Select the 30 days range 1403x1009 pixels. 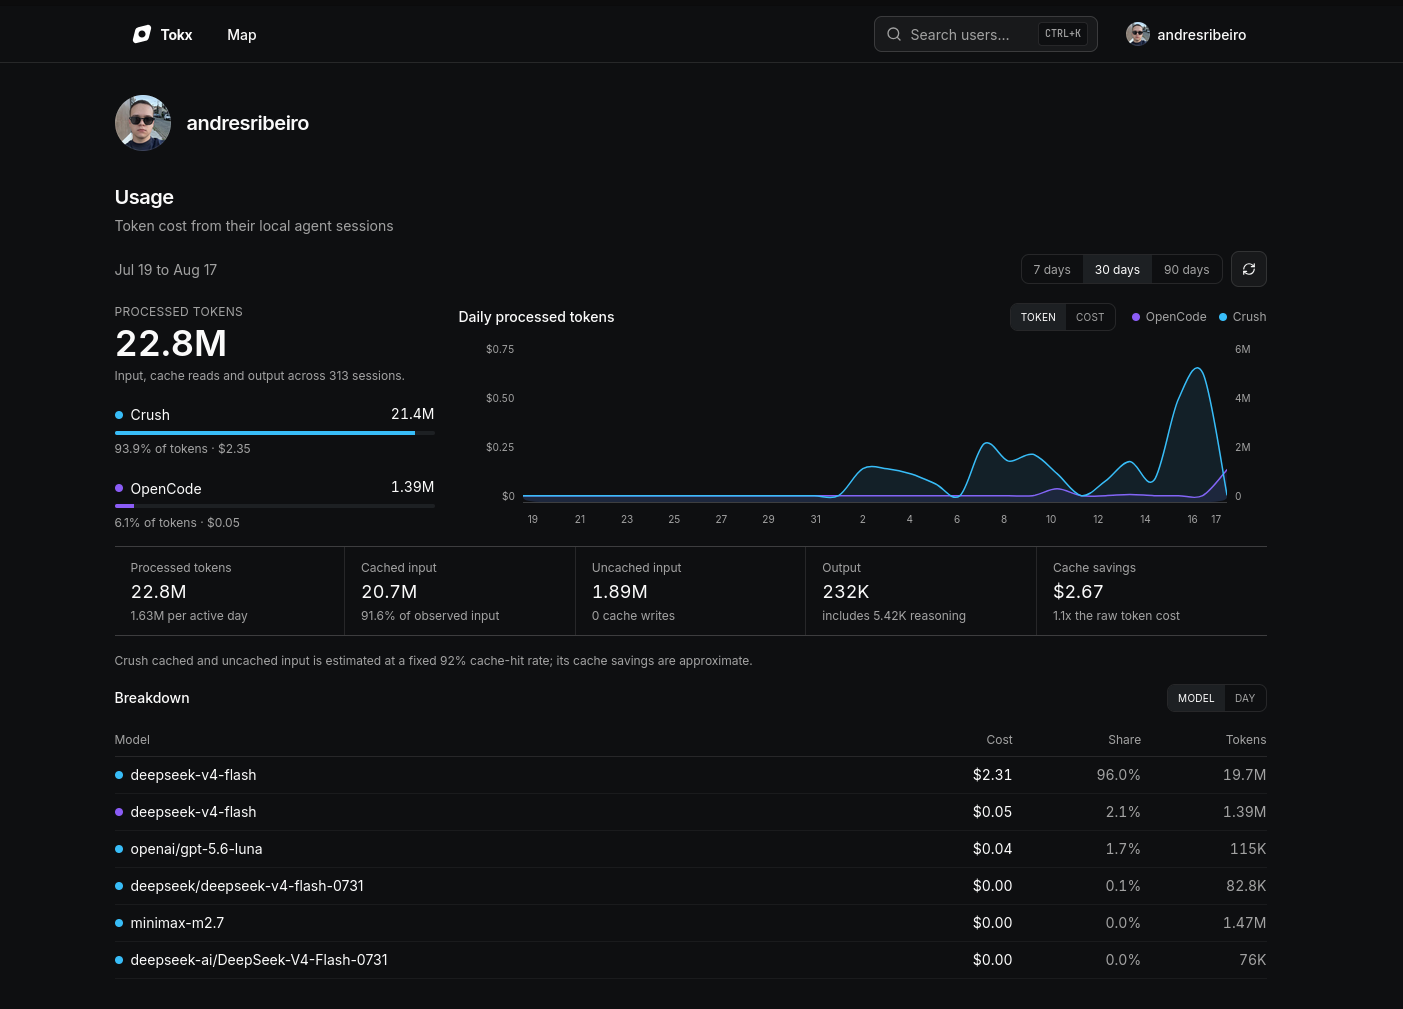[x=1117, y=269]
